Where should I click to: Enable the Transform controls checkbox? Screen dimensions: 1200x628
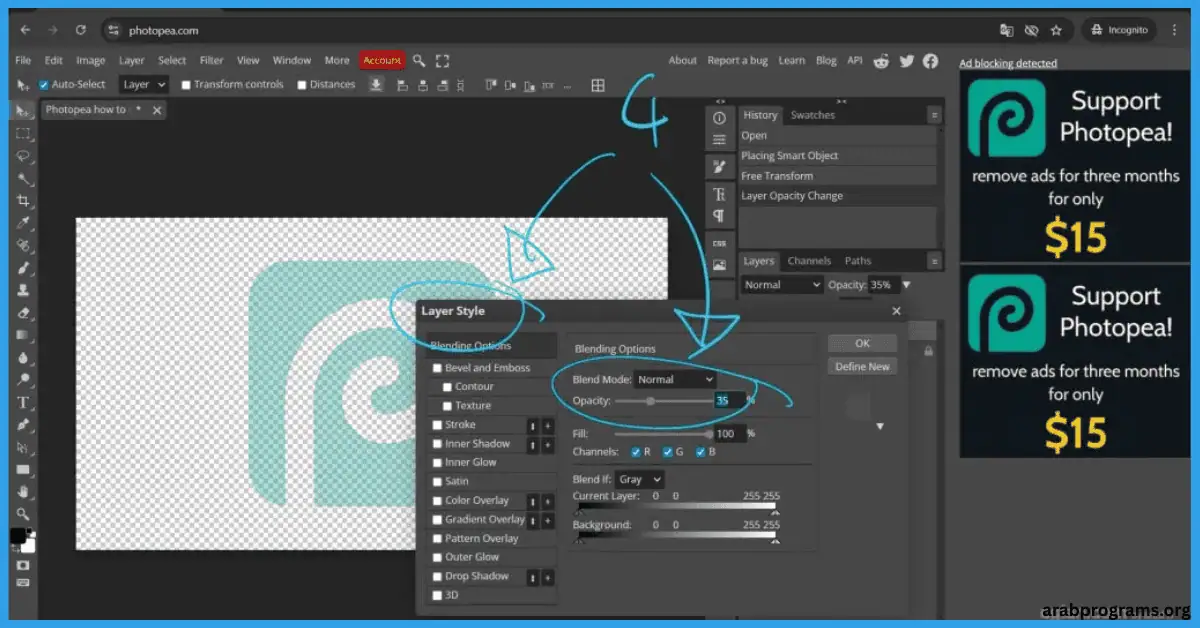click(186, 85)
